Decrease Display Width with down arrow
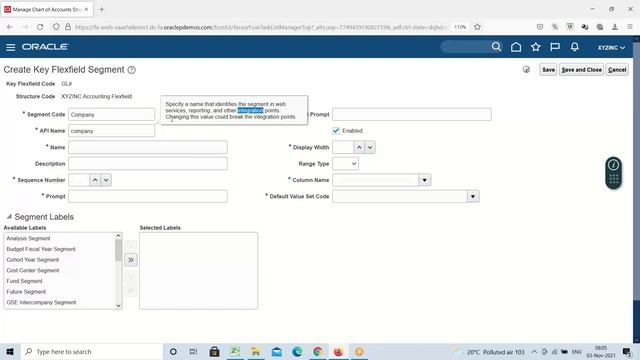640x360 pixels. point(370,147)
